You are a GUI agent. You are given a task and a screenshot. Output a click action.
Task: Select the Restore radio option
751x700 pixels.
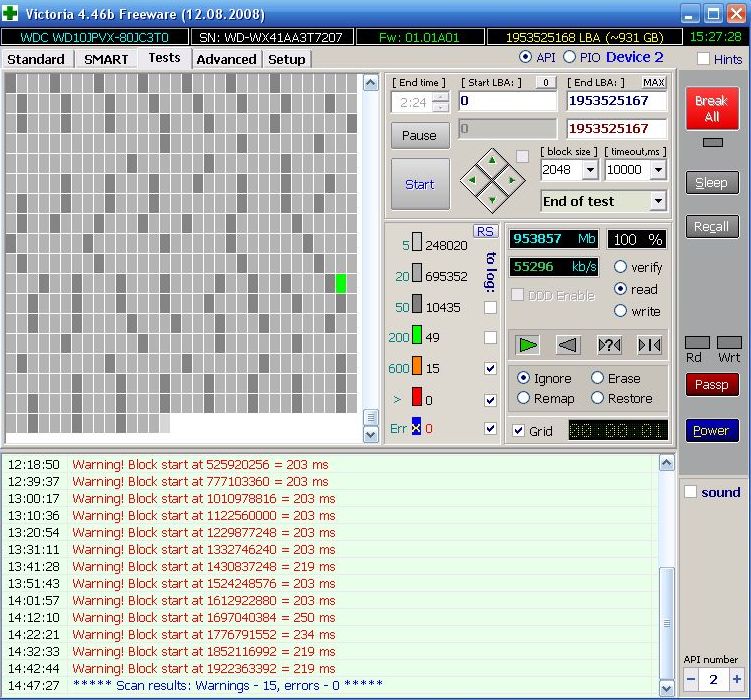tap(597, 398)
